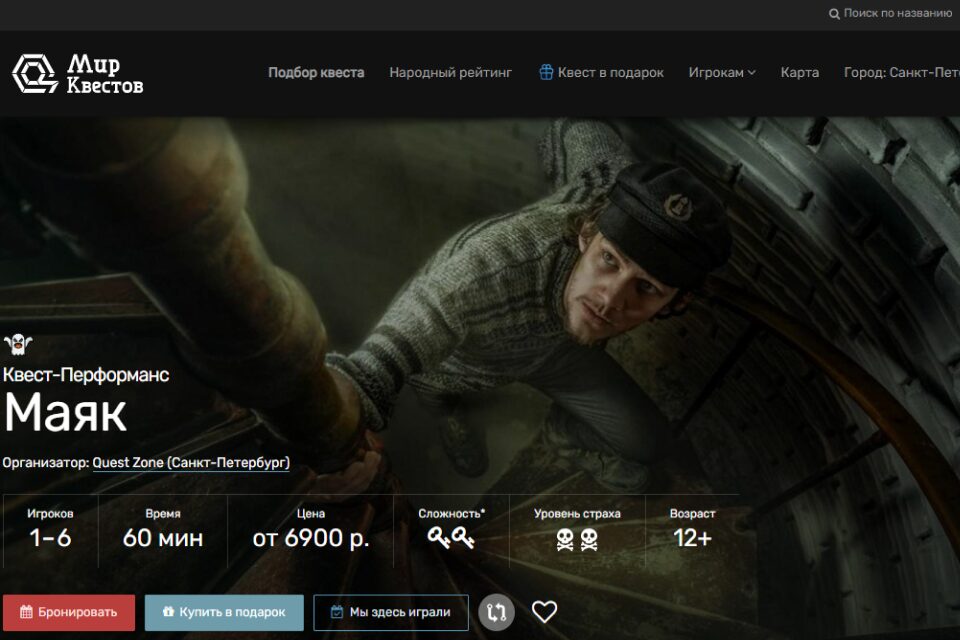
Task: Mark quest as played via Мы здесь играли
Action: pos(390,612)
